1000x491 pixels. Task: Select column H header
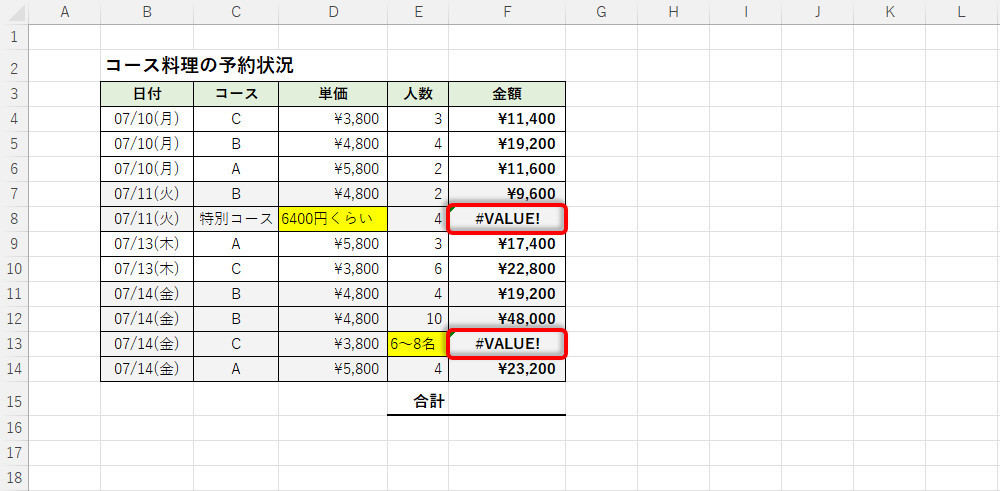point(673,12)
